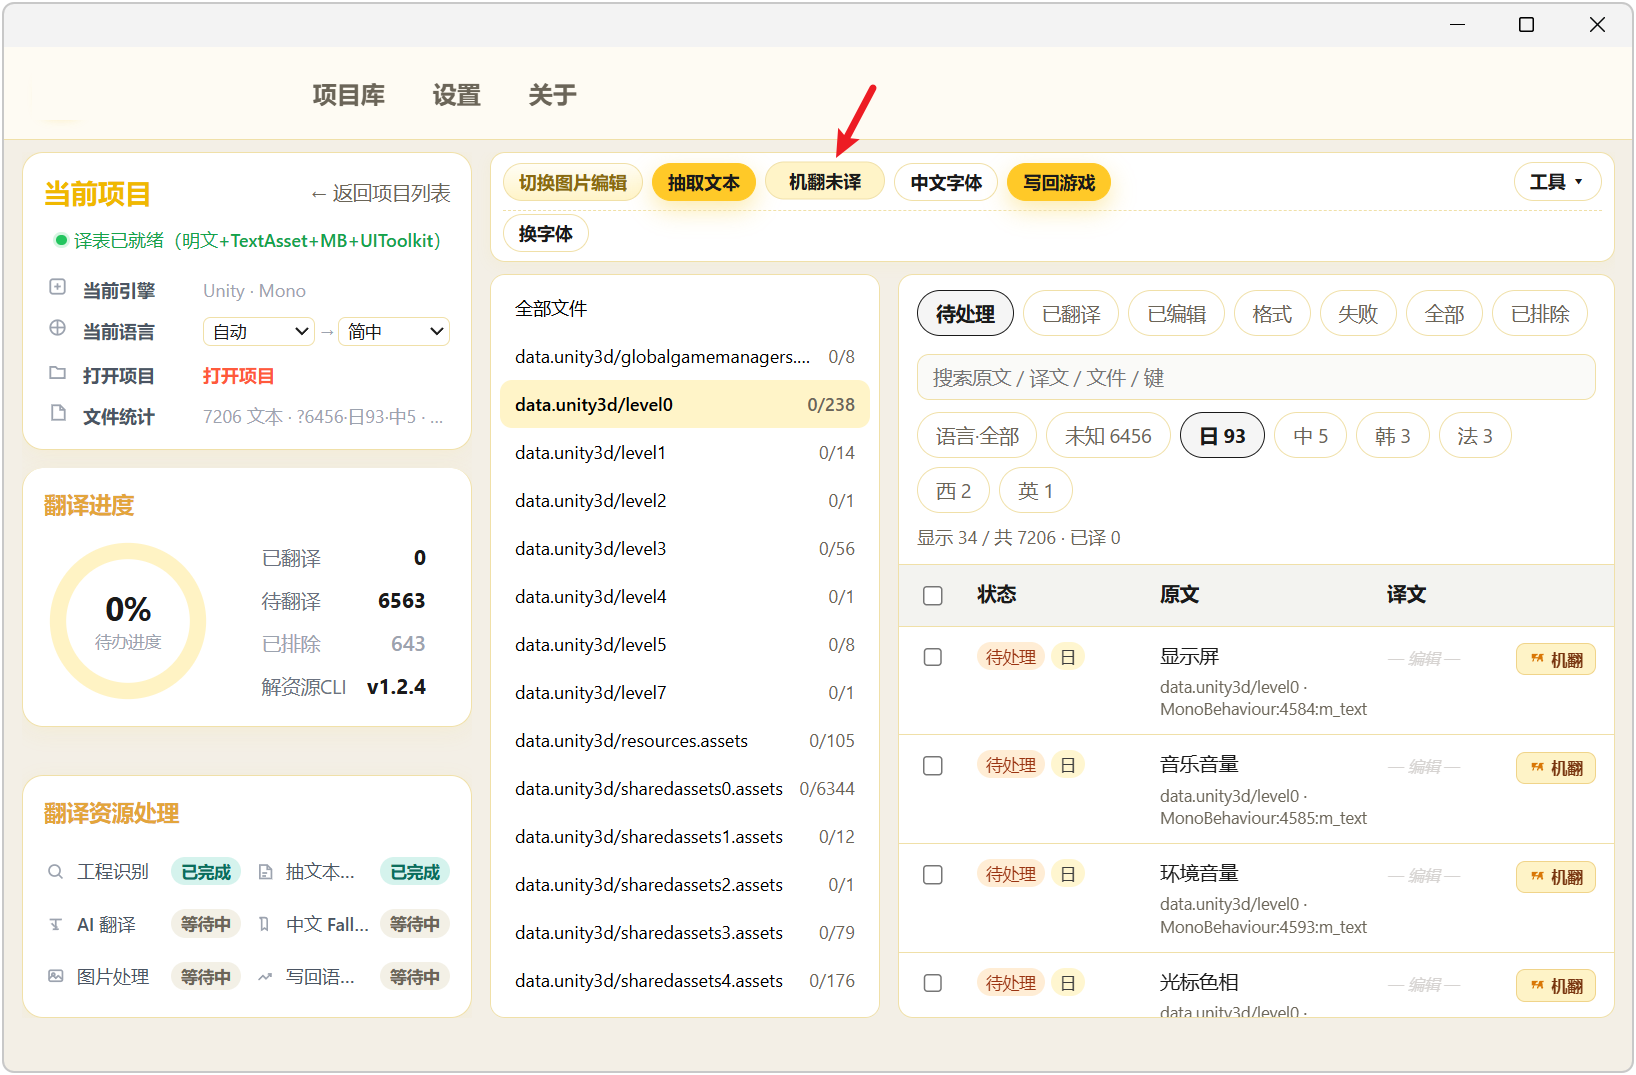Open the 工具 dropdown menu

tap(1557, 182)
